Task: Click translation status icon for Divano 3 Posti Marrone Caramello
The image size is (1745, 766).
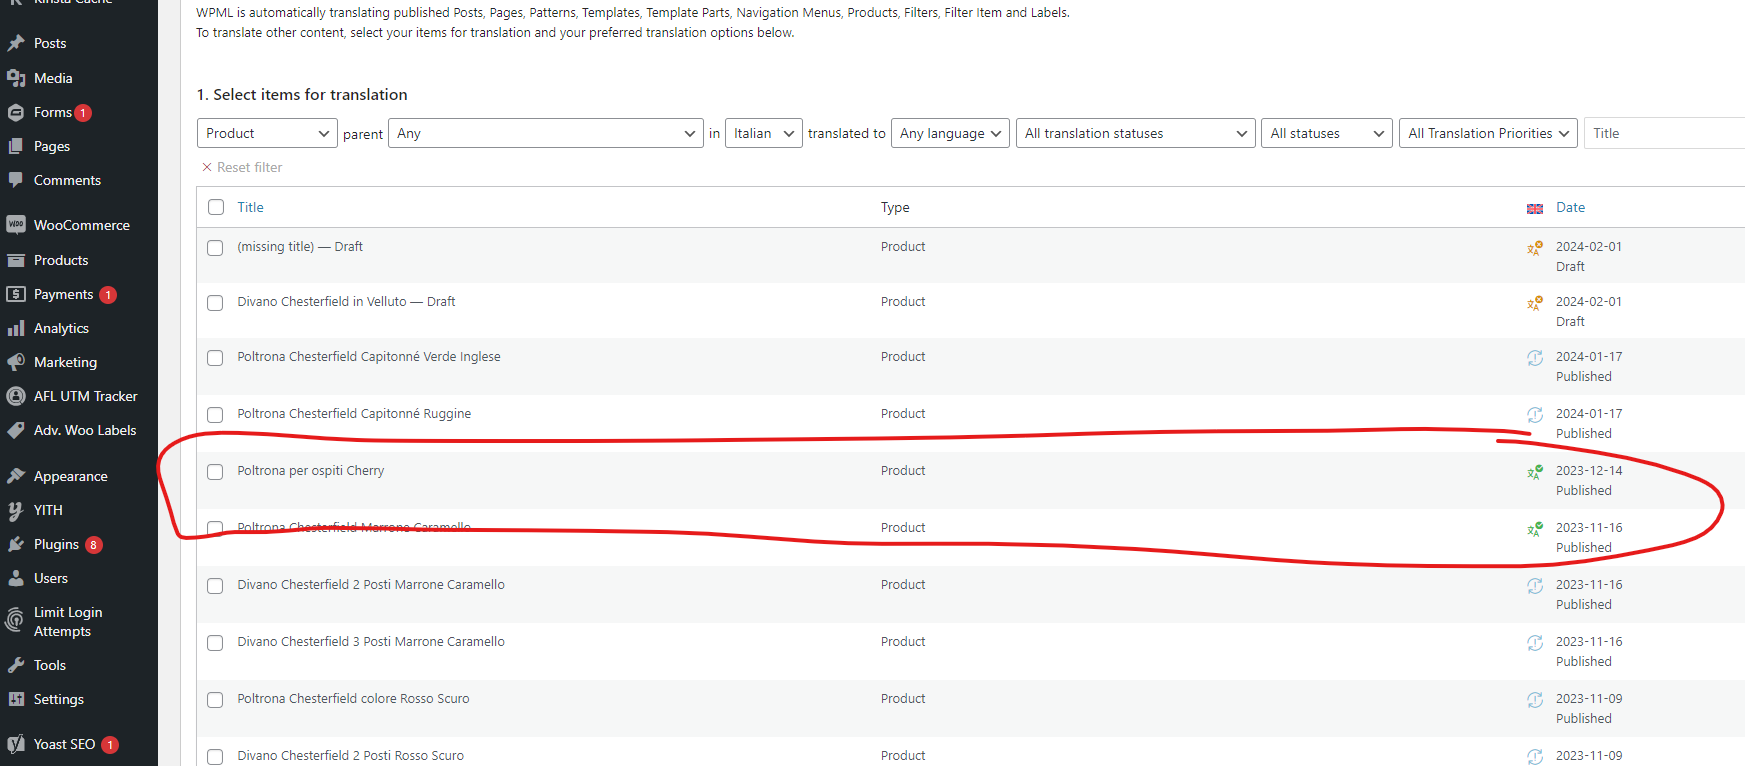Action: click(x=1535, y=643)
